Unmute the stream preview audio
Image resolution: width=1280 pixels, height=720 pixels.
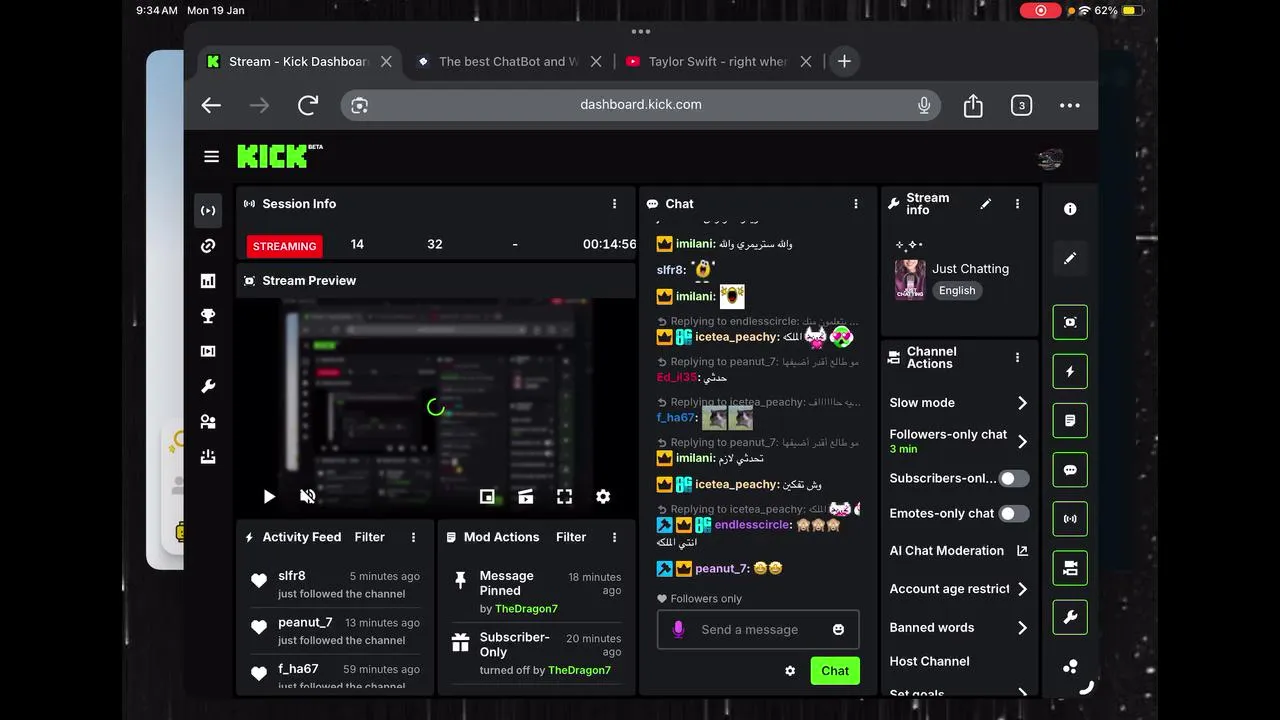pos(308,496)
